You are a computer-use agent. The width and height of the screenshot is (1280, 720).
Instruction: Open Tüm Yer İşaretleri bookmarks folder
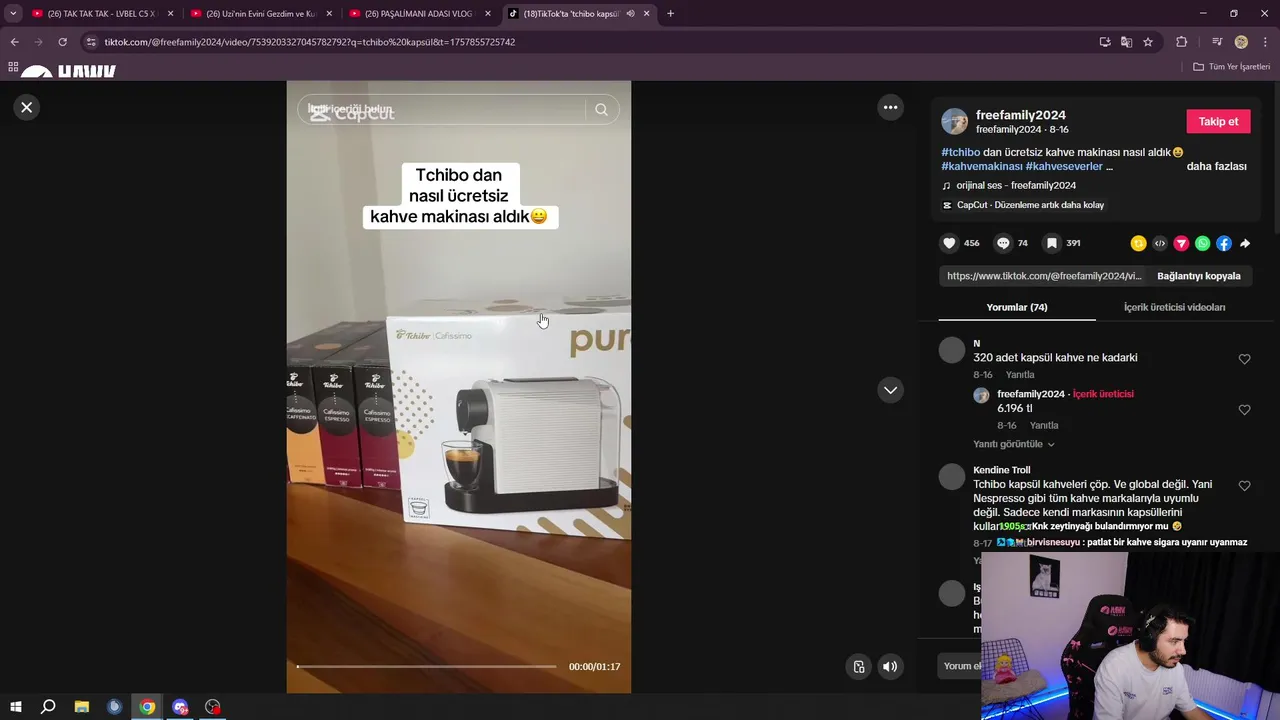tap(1232, 67)
